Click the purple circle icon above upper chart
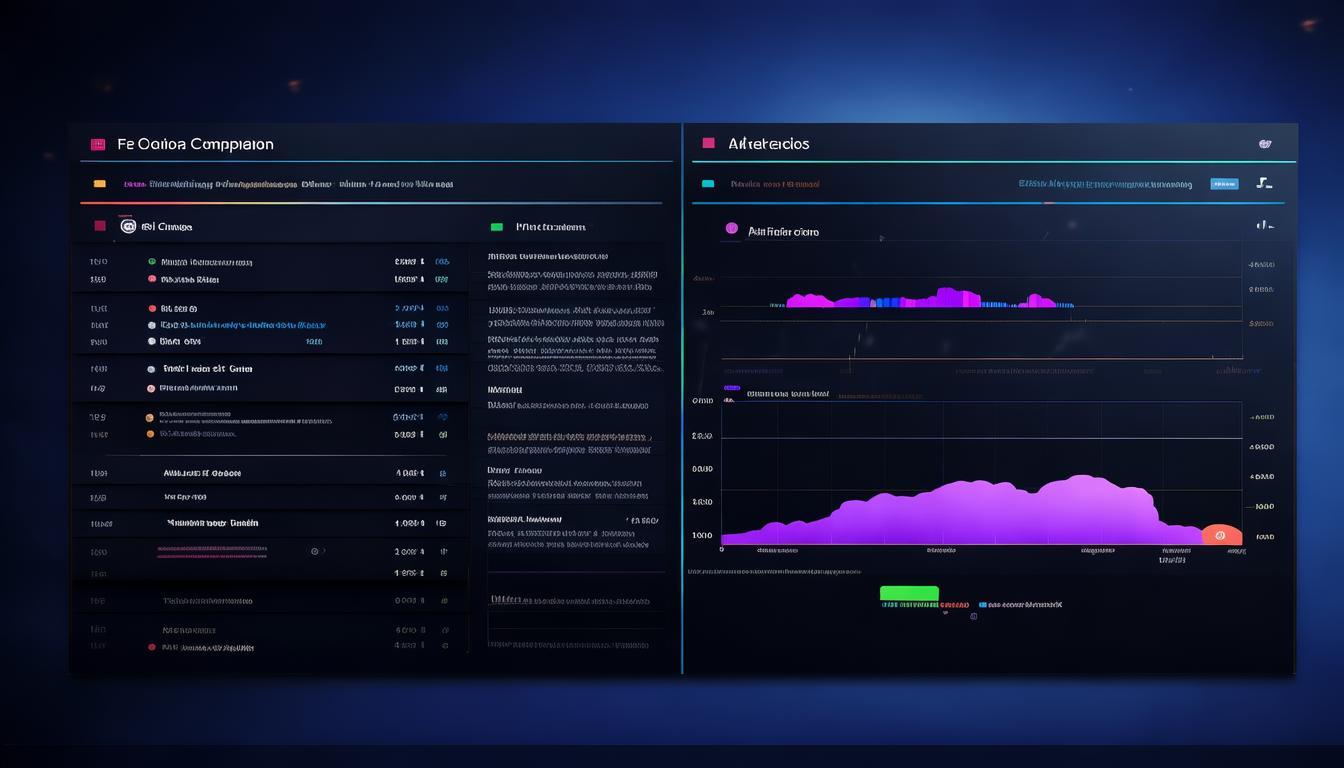Screen dimensions: 1344x768 coord(731,230)
